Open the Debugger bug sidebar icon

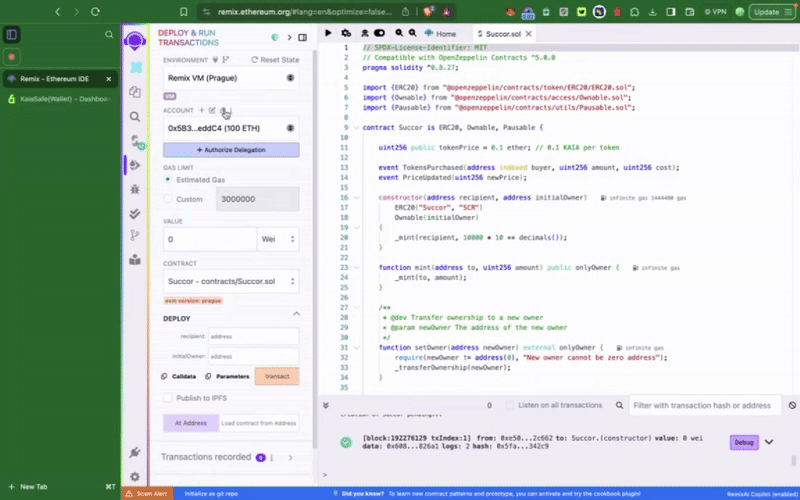click(x=135, y=189)
